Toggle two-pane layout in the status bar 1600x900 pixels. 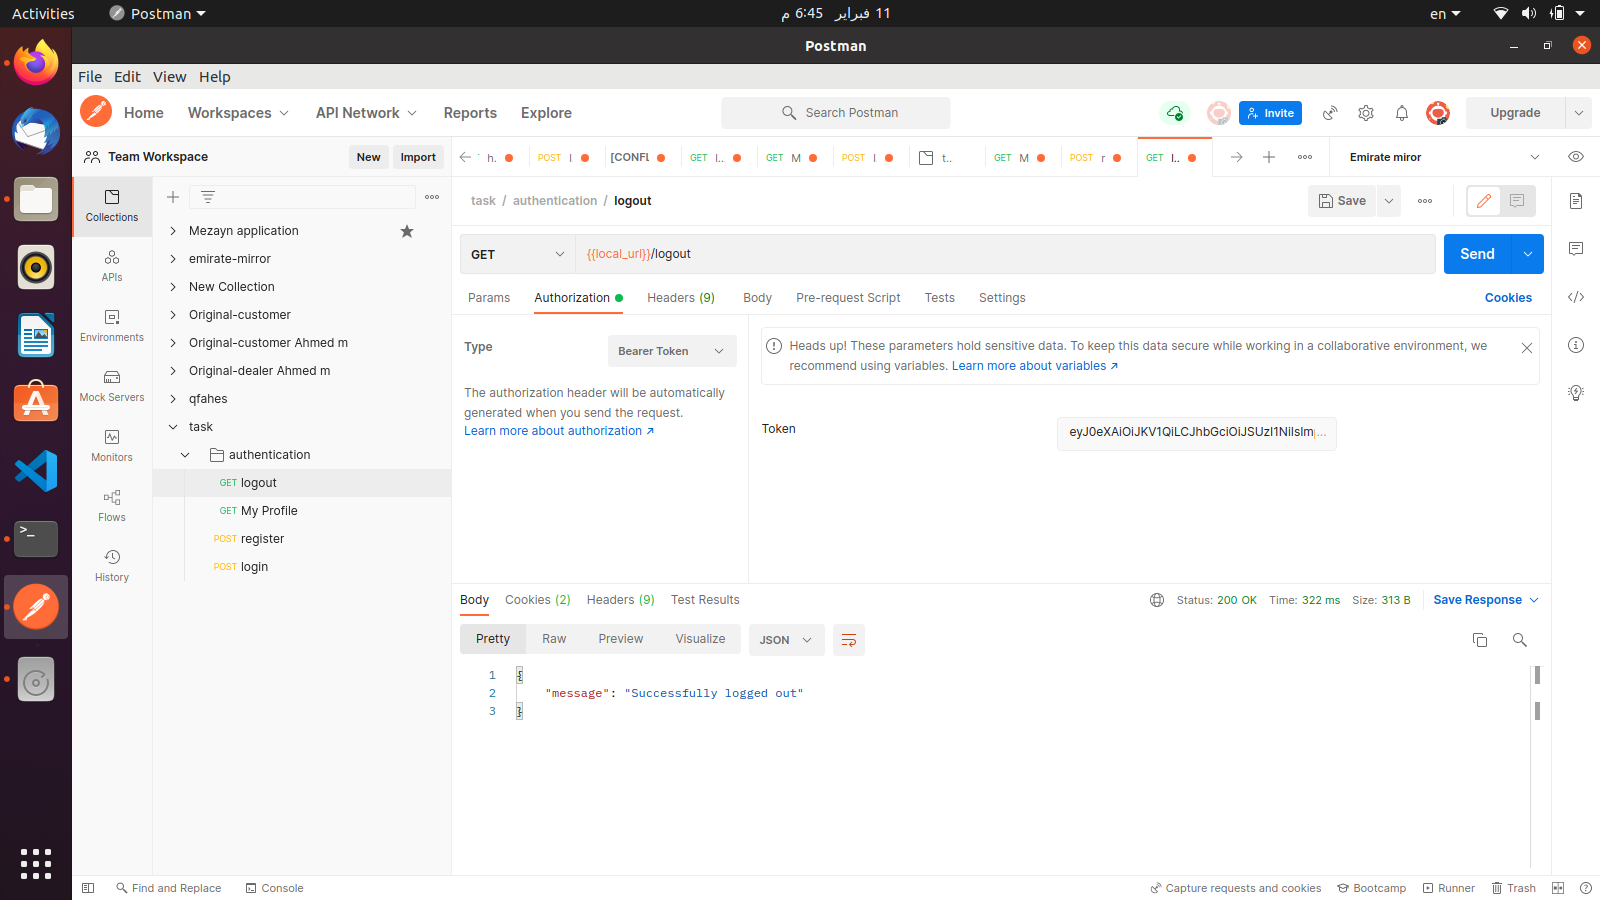click(x=1558, y=888)
